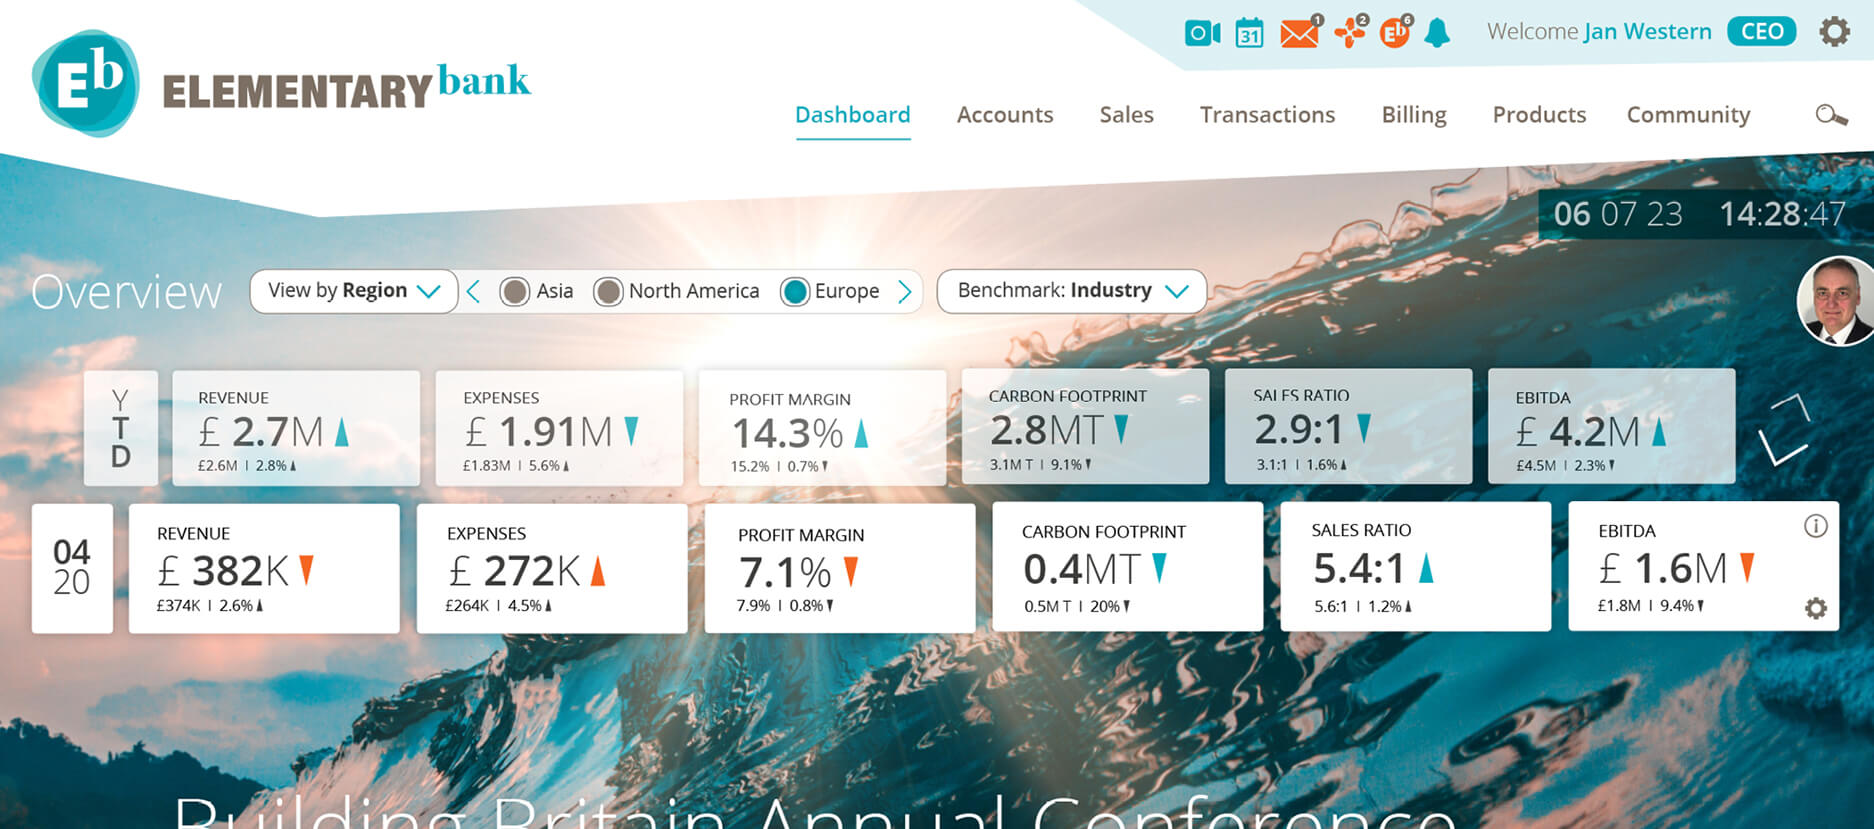The height and width of the screenshot is (829, 1874).
Task: Open the YTD Profit Margin 14.3% card
Action: (x=822, y=428)
